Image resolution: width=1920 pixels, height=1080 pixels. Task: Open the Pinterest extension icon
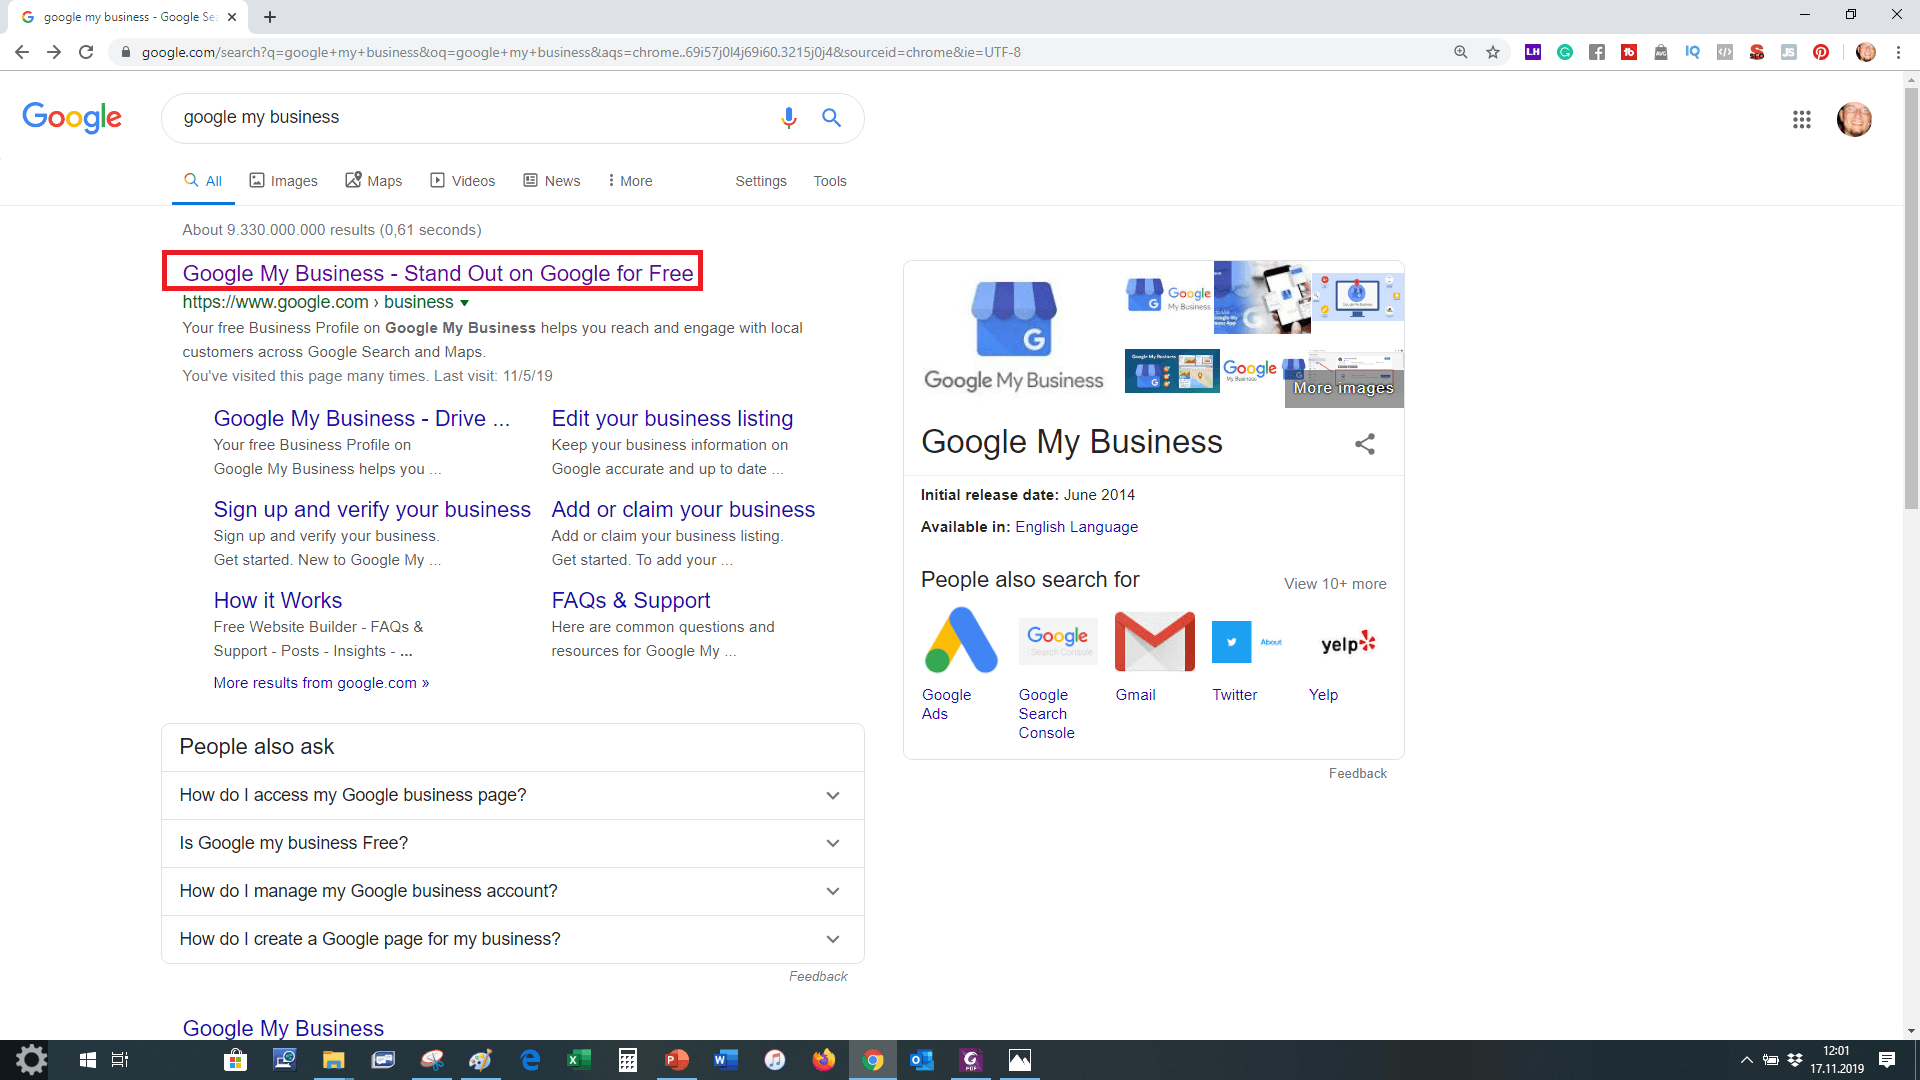(1820, 52)
